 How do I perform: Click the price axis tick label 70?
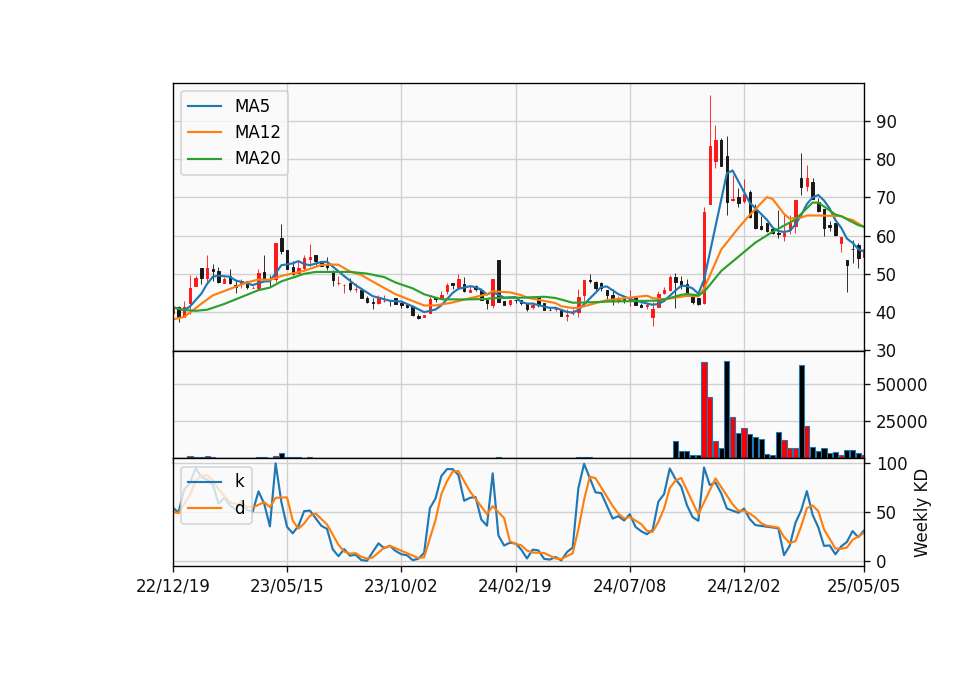click(x=886, y=198)
